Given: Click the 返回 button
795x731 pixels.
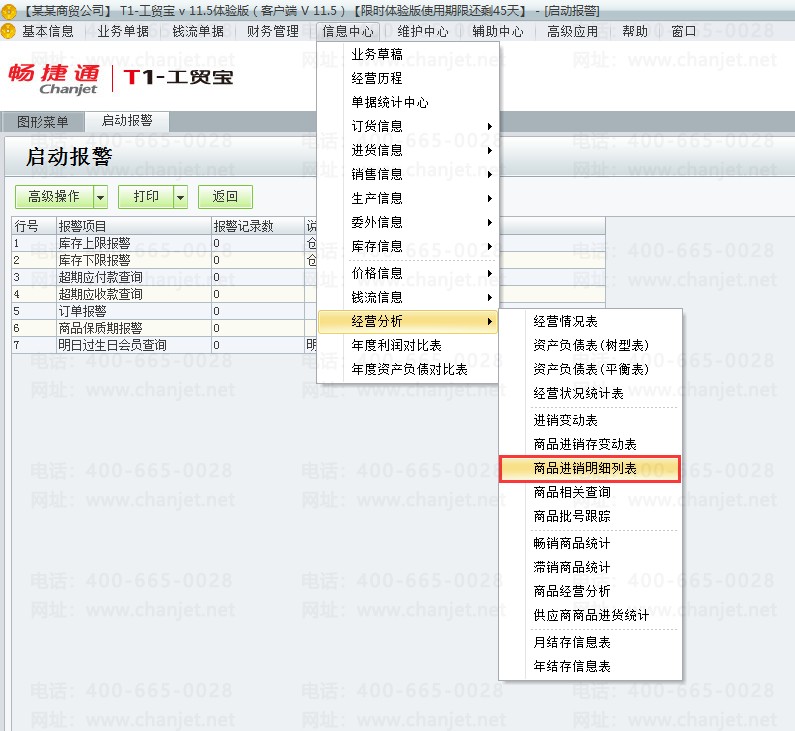Looking at the screenshot, I should 225,196.
